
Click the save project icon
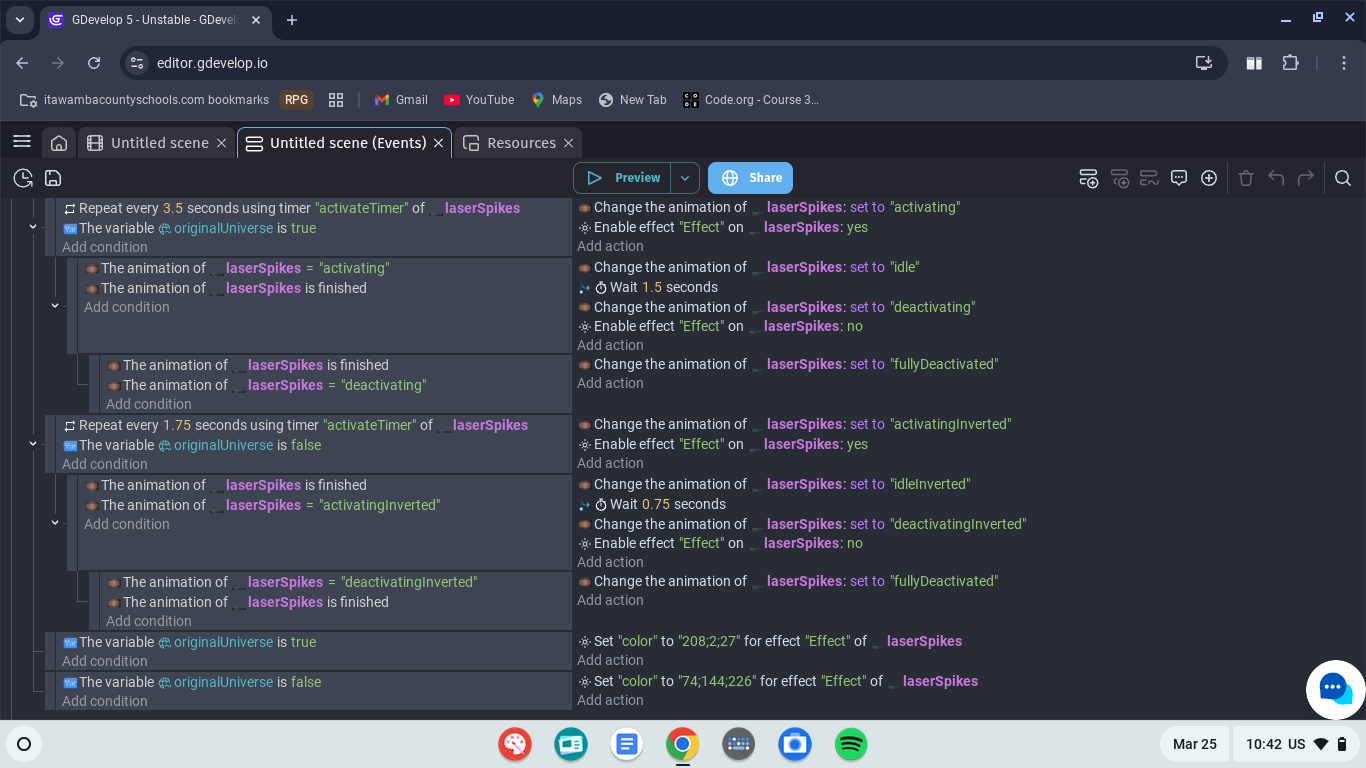54,178
